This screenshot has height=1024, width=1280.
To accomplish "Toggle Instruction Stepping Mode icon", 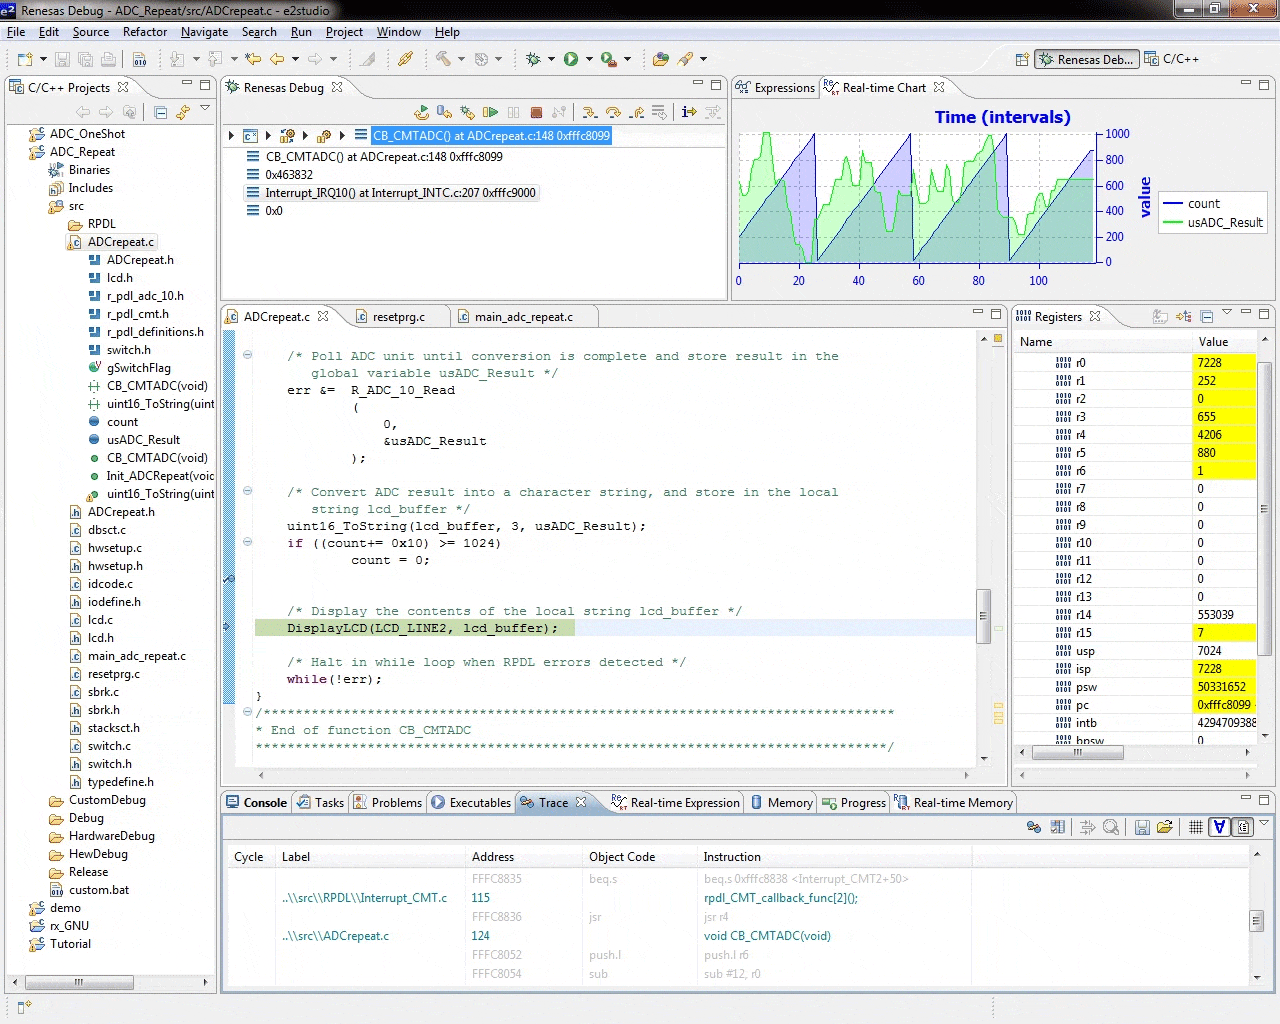I will [689, 112].
